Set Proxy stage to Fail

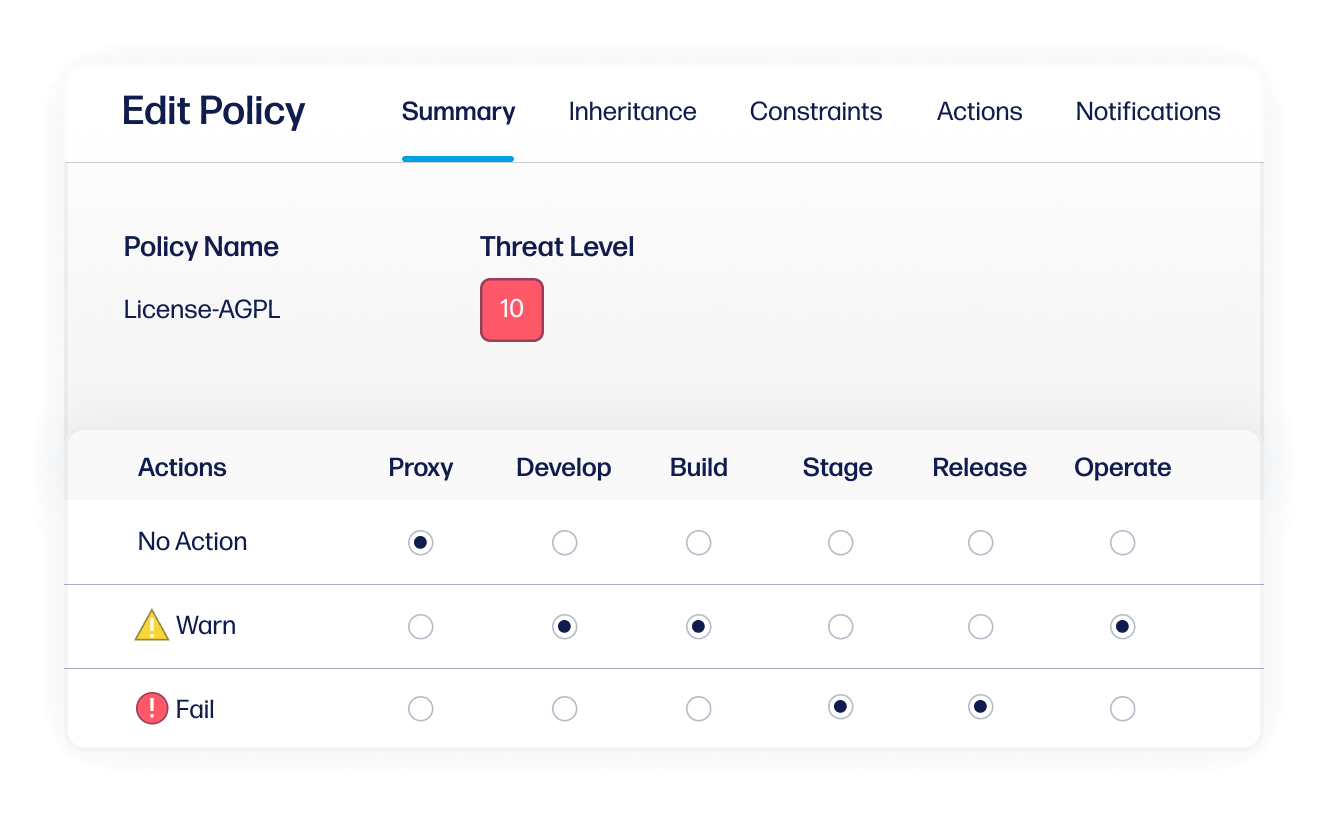click(x=421, y=709)
